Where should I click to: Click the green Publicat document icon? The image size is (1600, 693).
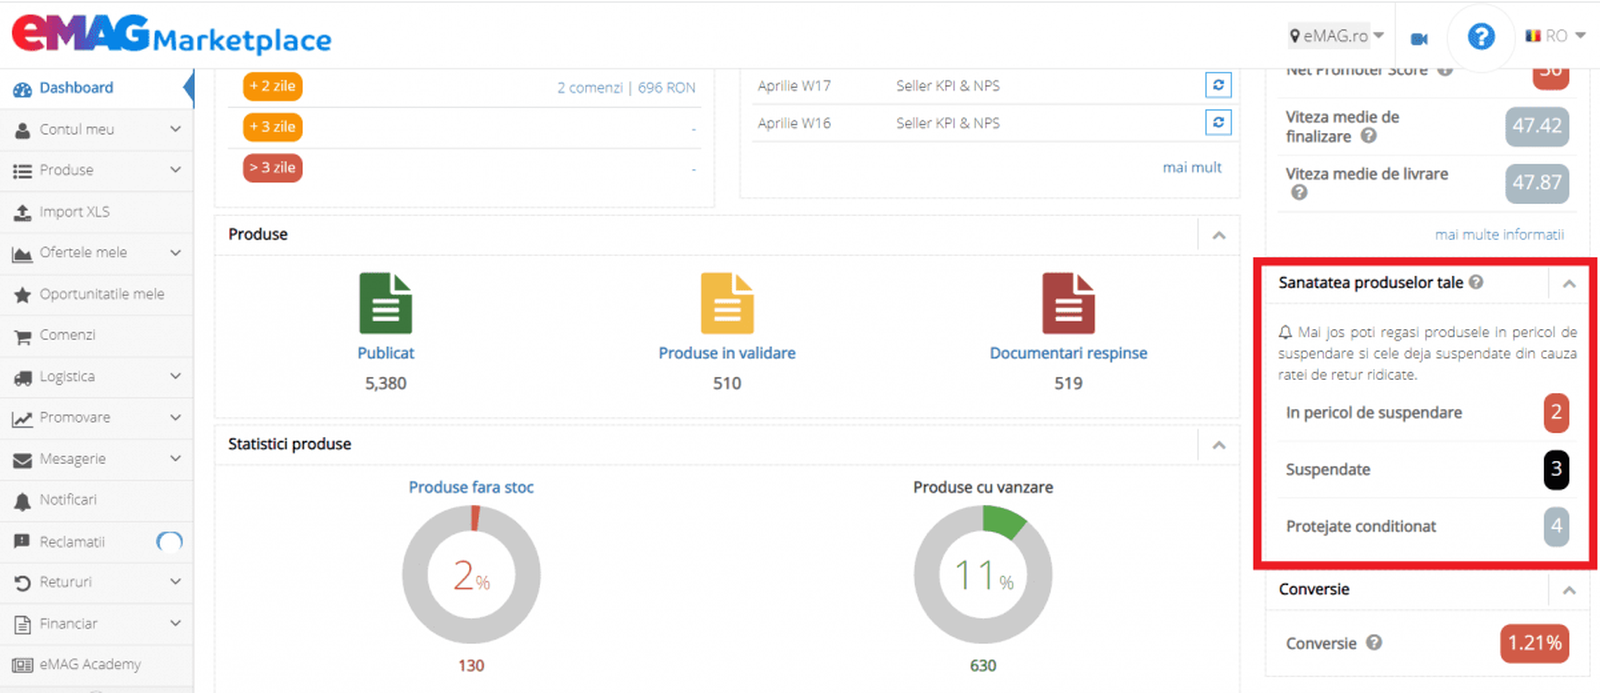point(385,303)
